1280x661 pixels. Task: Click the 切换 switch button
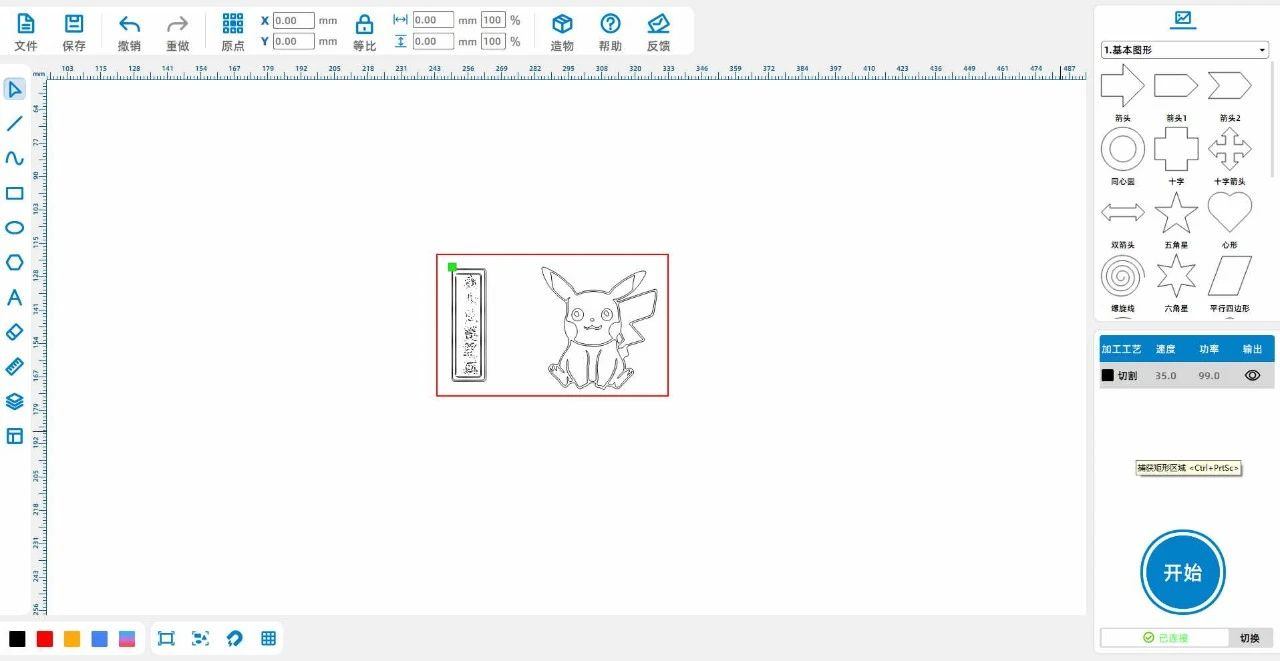[x=1249, y=638]
